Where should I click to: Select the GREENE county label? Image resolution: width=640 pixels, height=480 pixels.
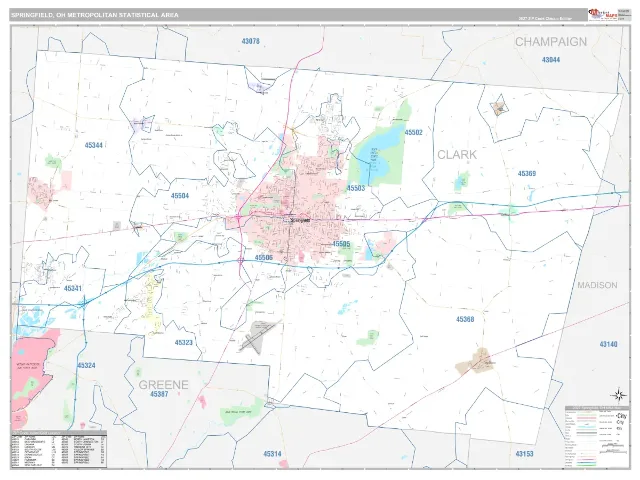164,384
